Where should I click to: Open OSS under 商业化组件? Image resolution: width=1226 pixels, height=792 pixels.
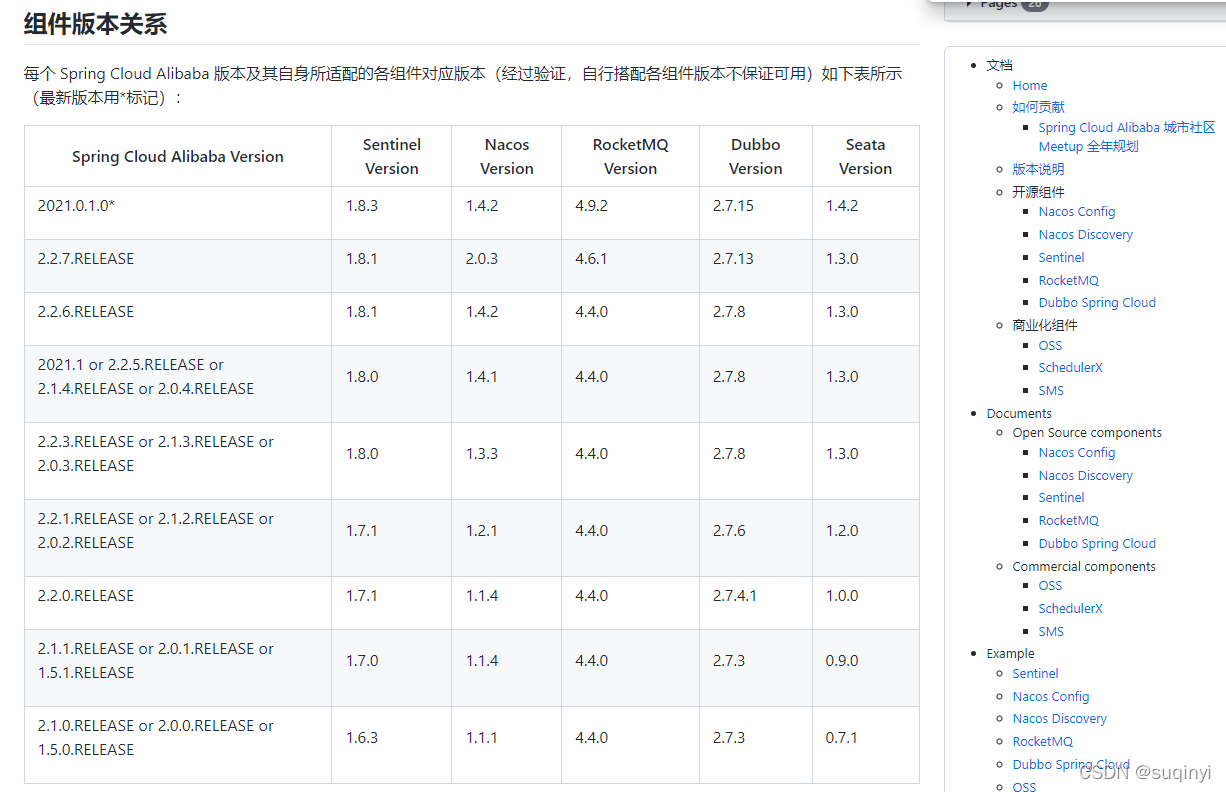tap(1050, 346)
